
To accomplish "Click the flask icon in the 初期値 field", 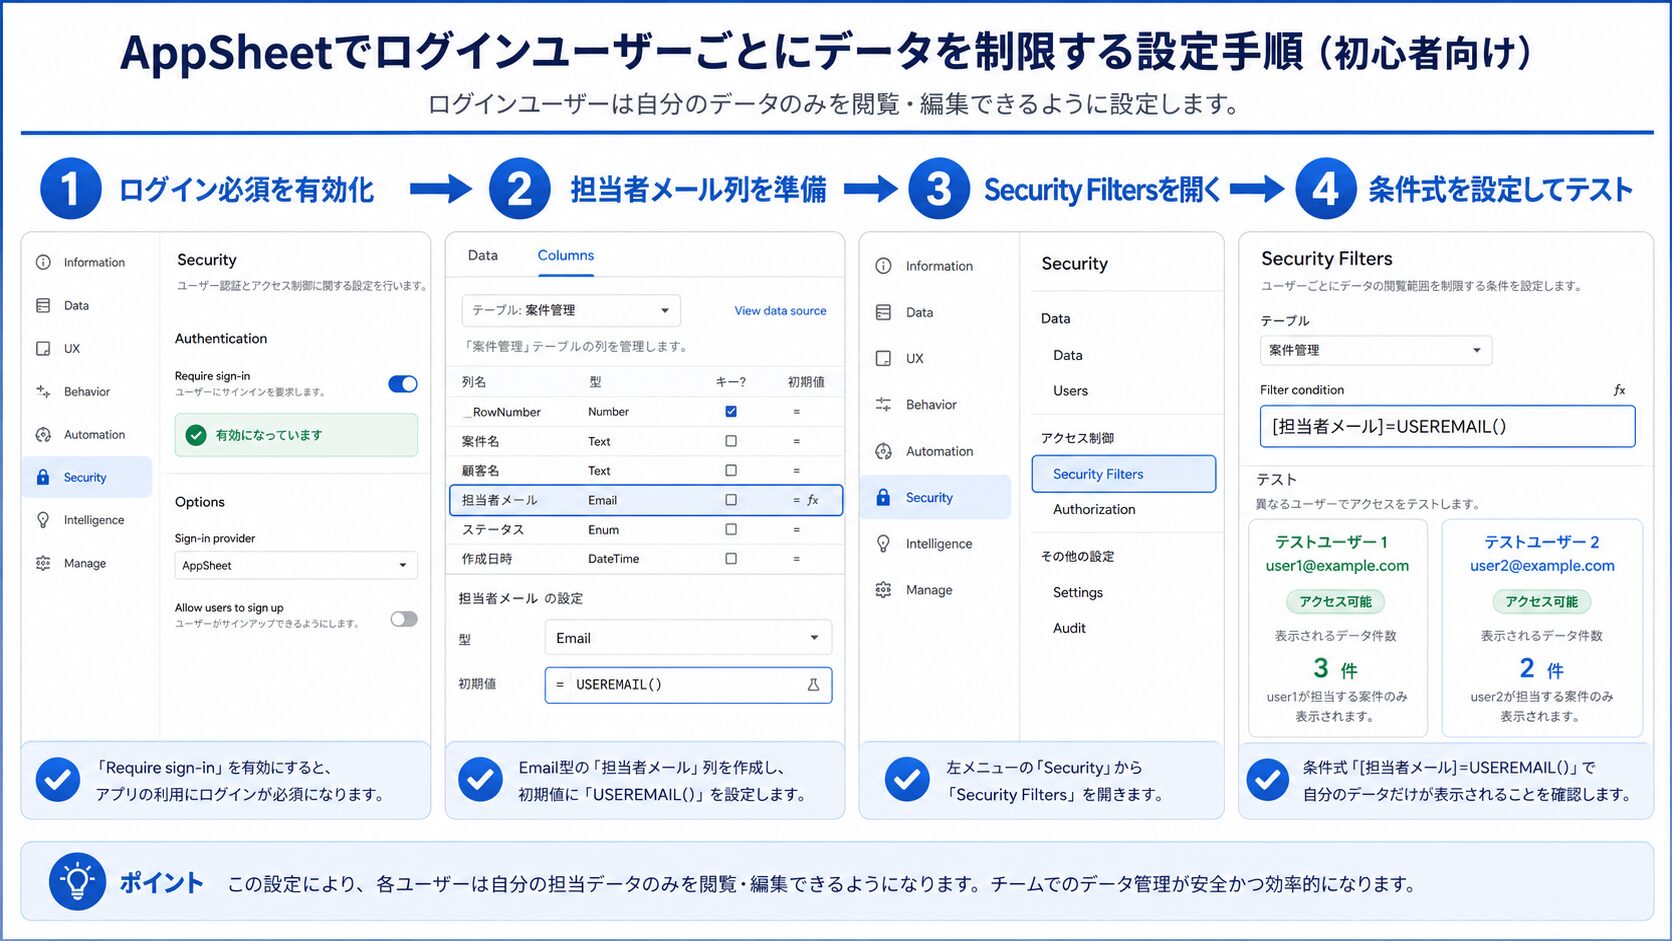I will click(x=813, y=685).
